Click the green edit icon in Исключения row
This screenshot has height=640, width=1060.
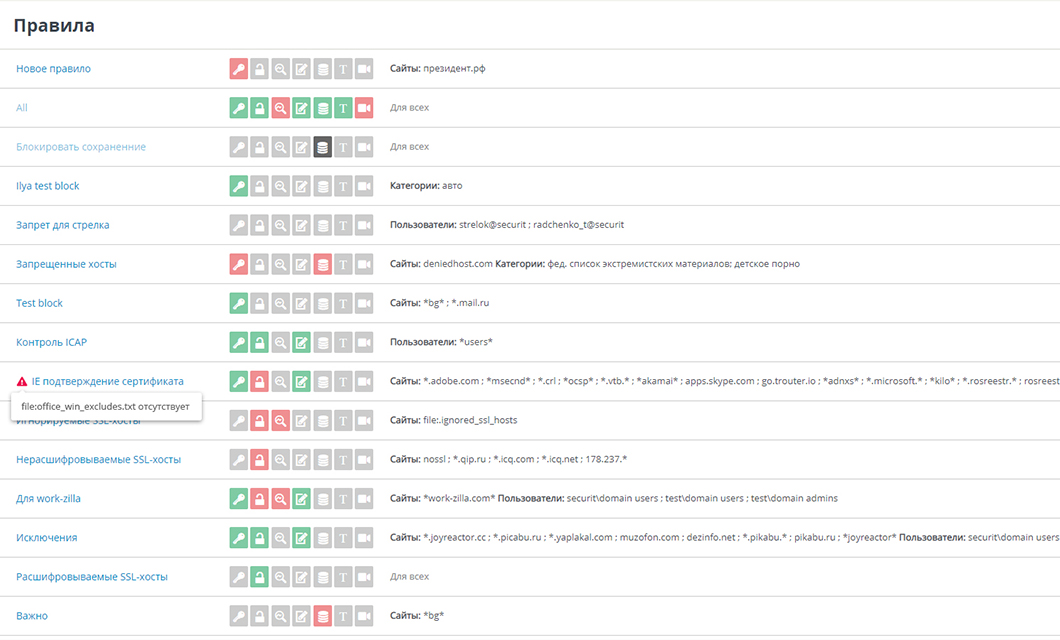[x=302, y=539]
